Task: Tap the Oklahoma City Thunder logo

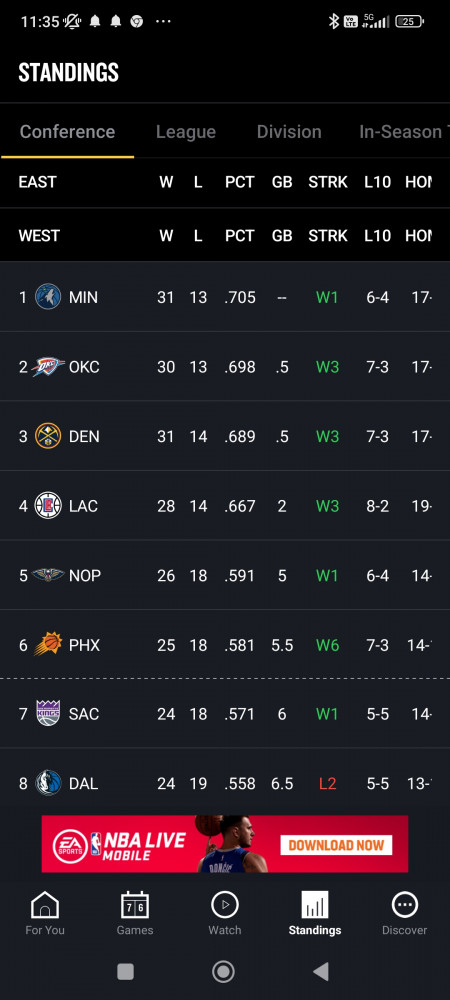Action: point(48,367)
